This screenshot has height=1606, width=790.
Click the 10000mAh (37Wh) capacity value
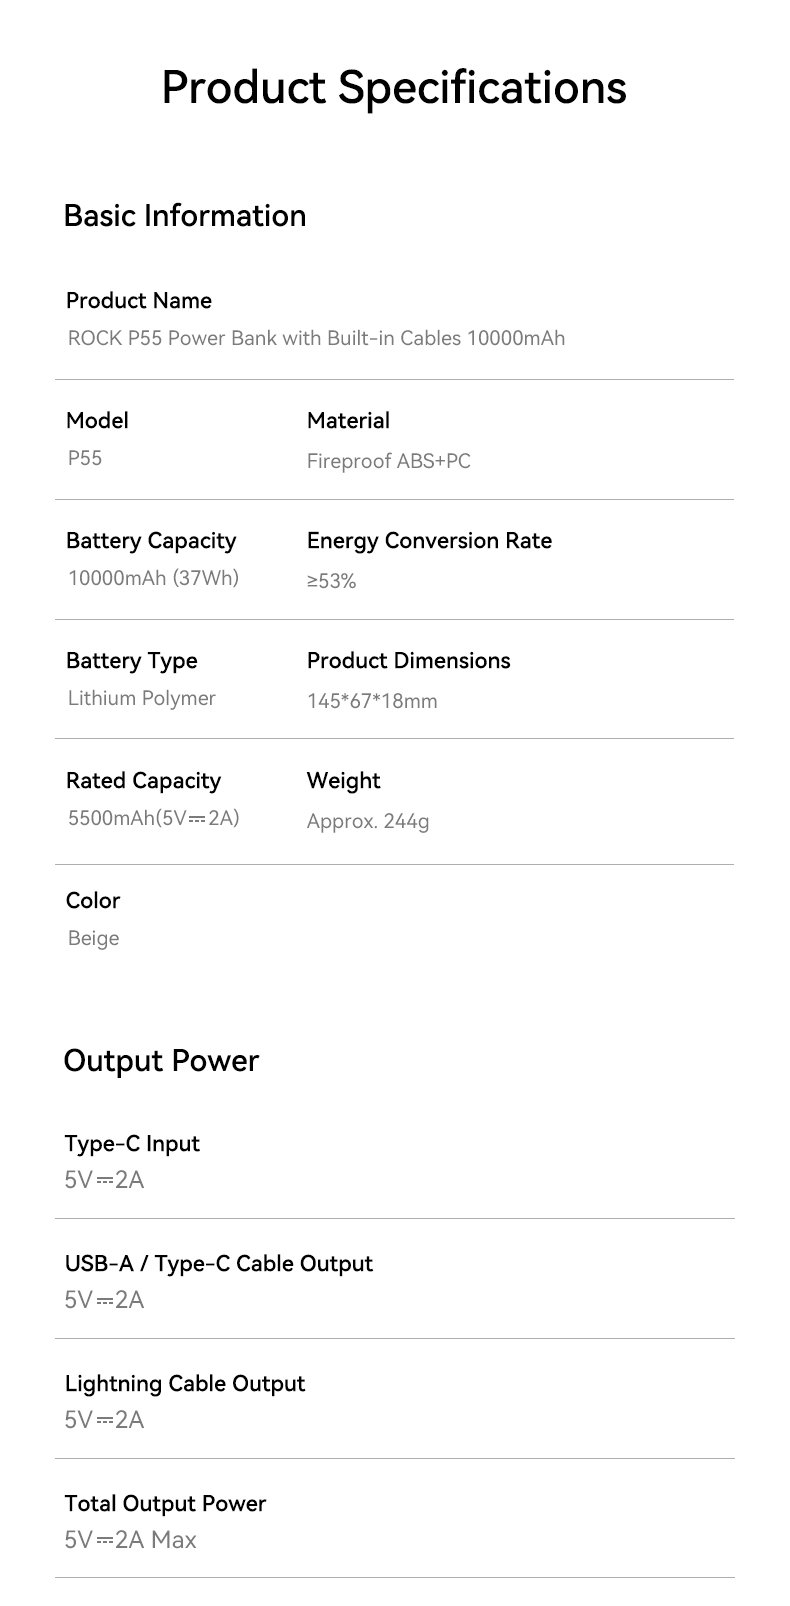tap(153, 578)
